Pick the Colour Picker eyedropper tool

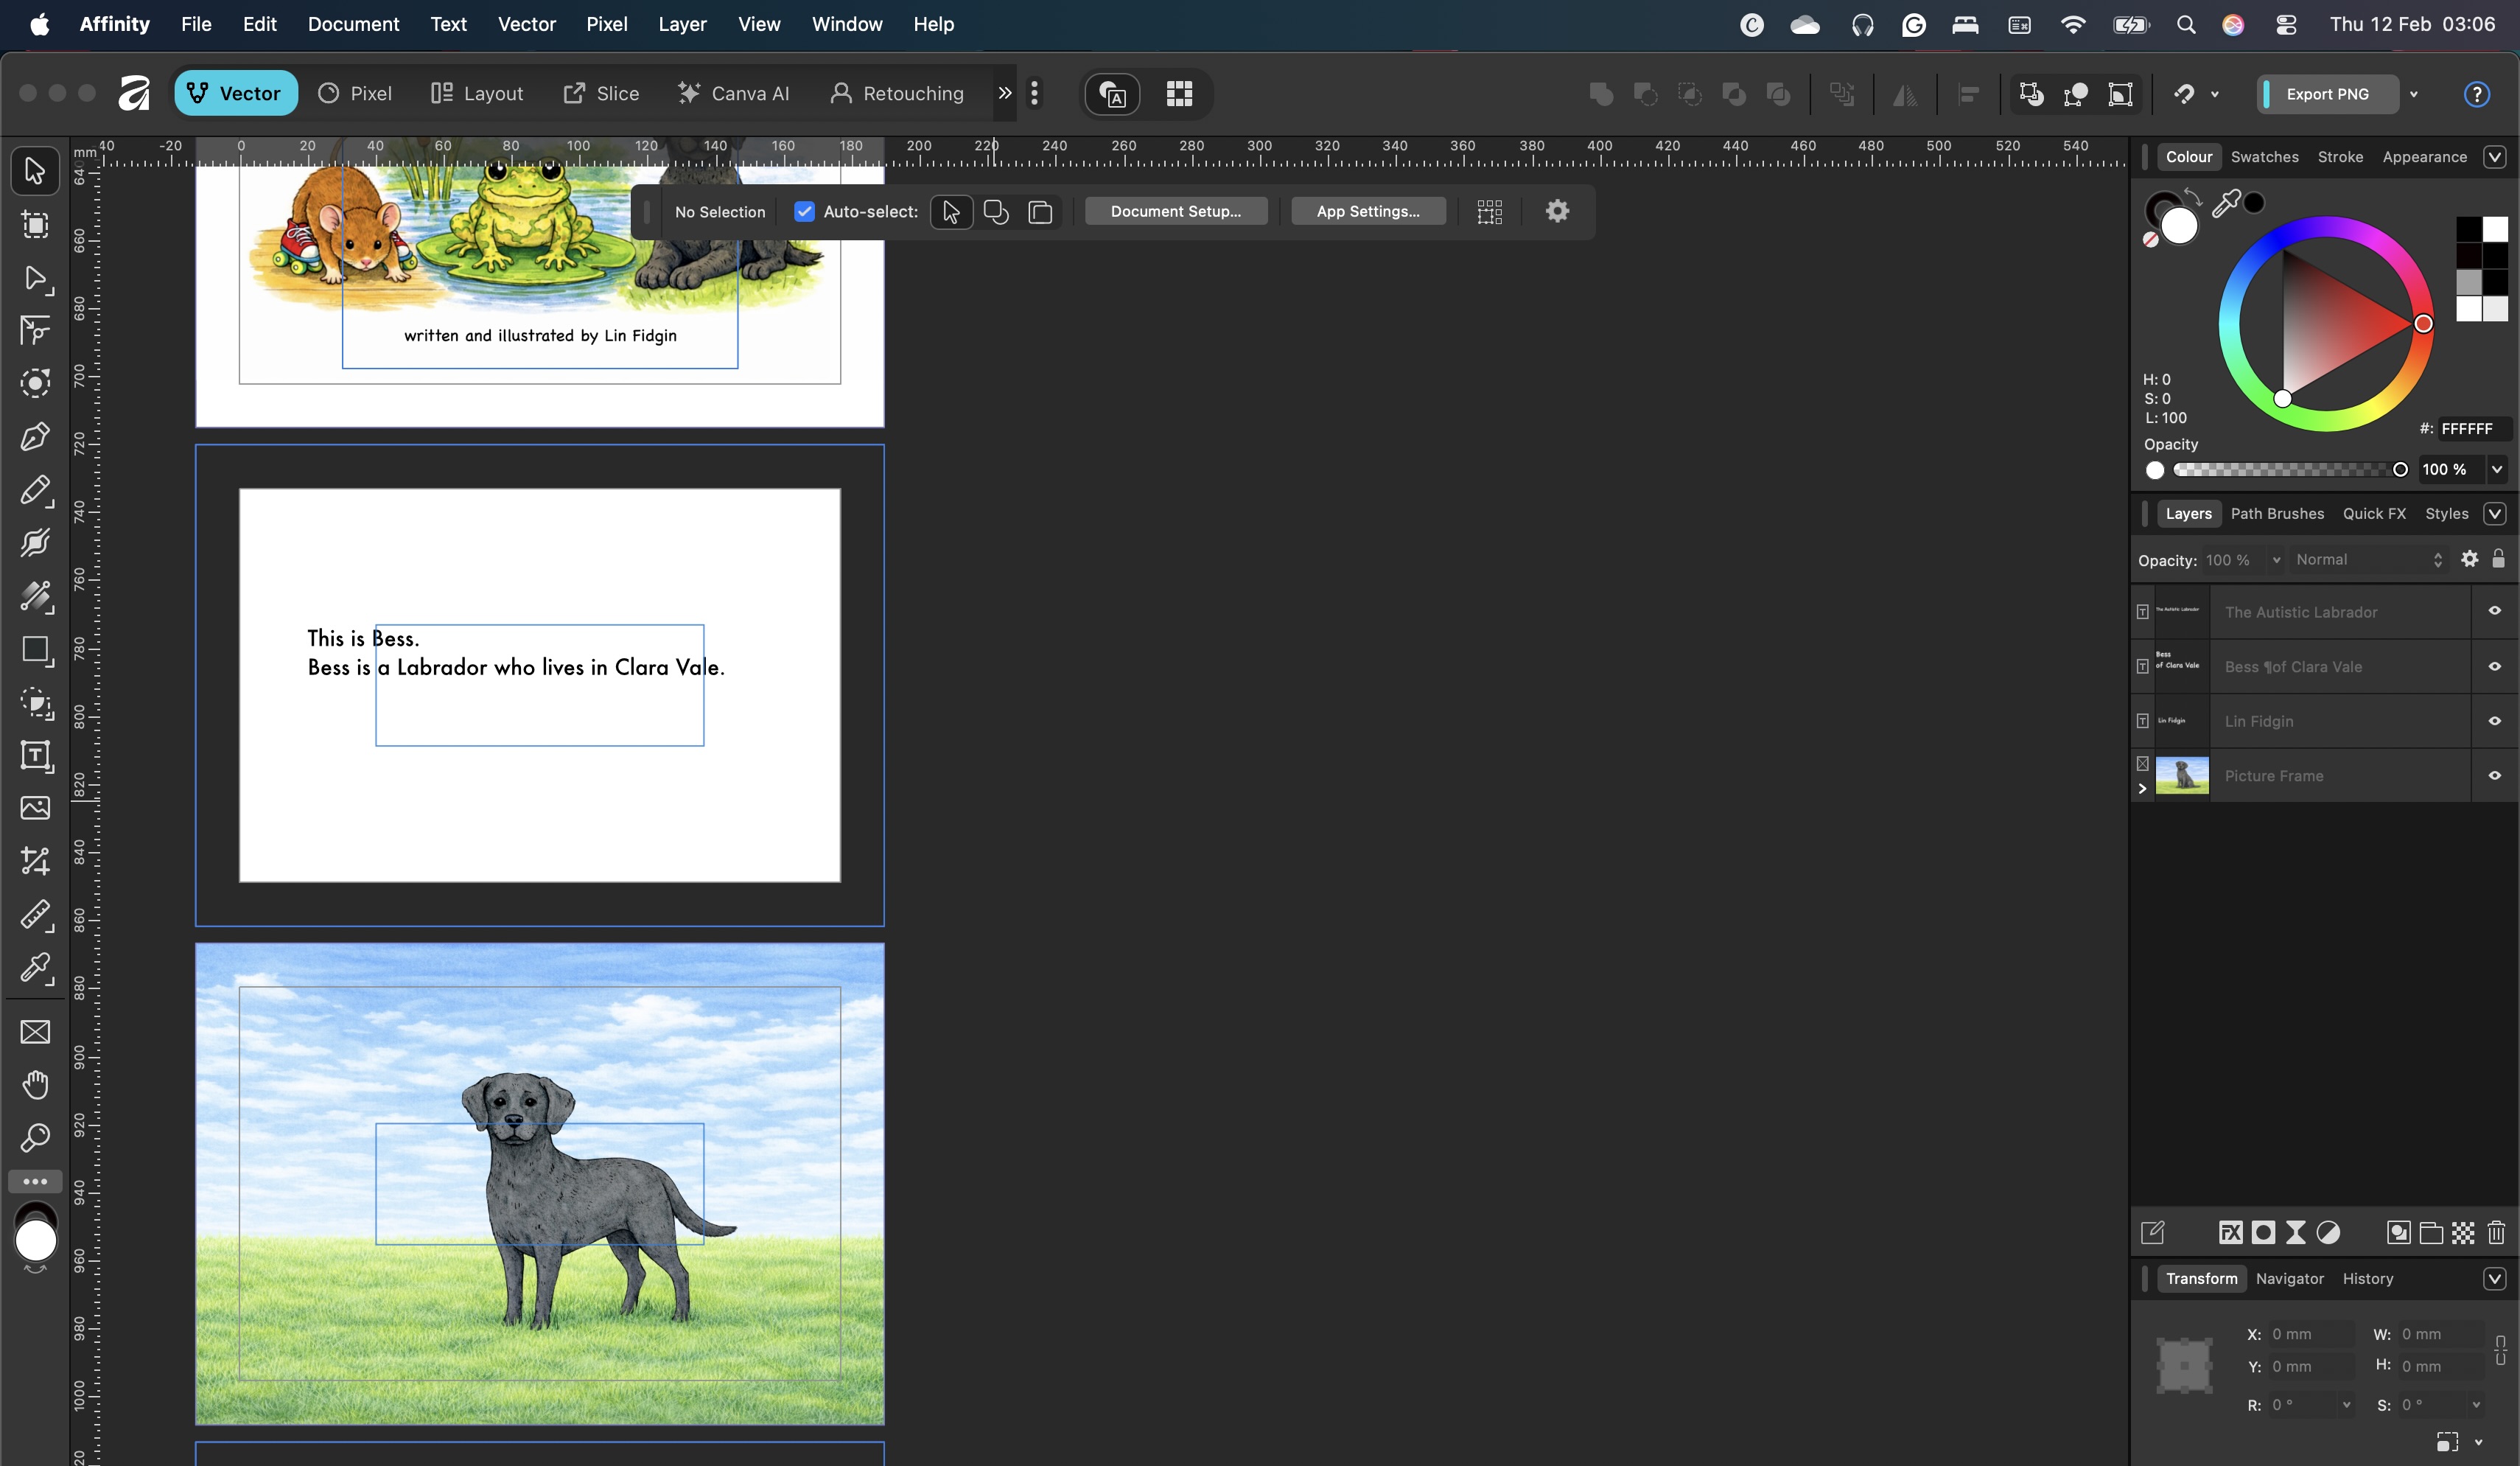click(35, 967)
